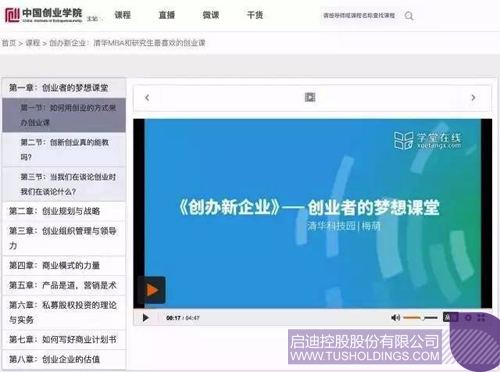
Task: Click the 中国创业学院 logo
Action: (44, 15)
